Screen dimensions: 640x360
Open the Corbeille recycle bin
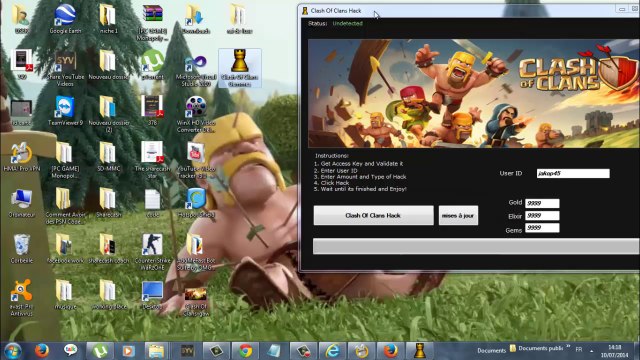(x=21, y=248)
